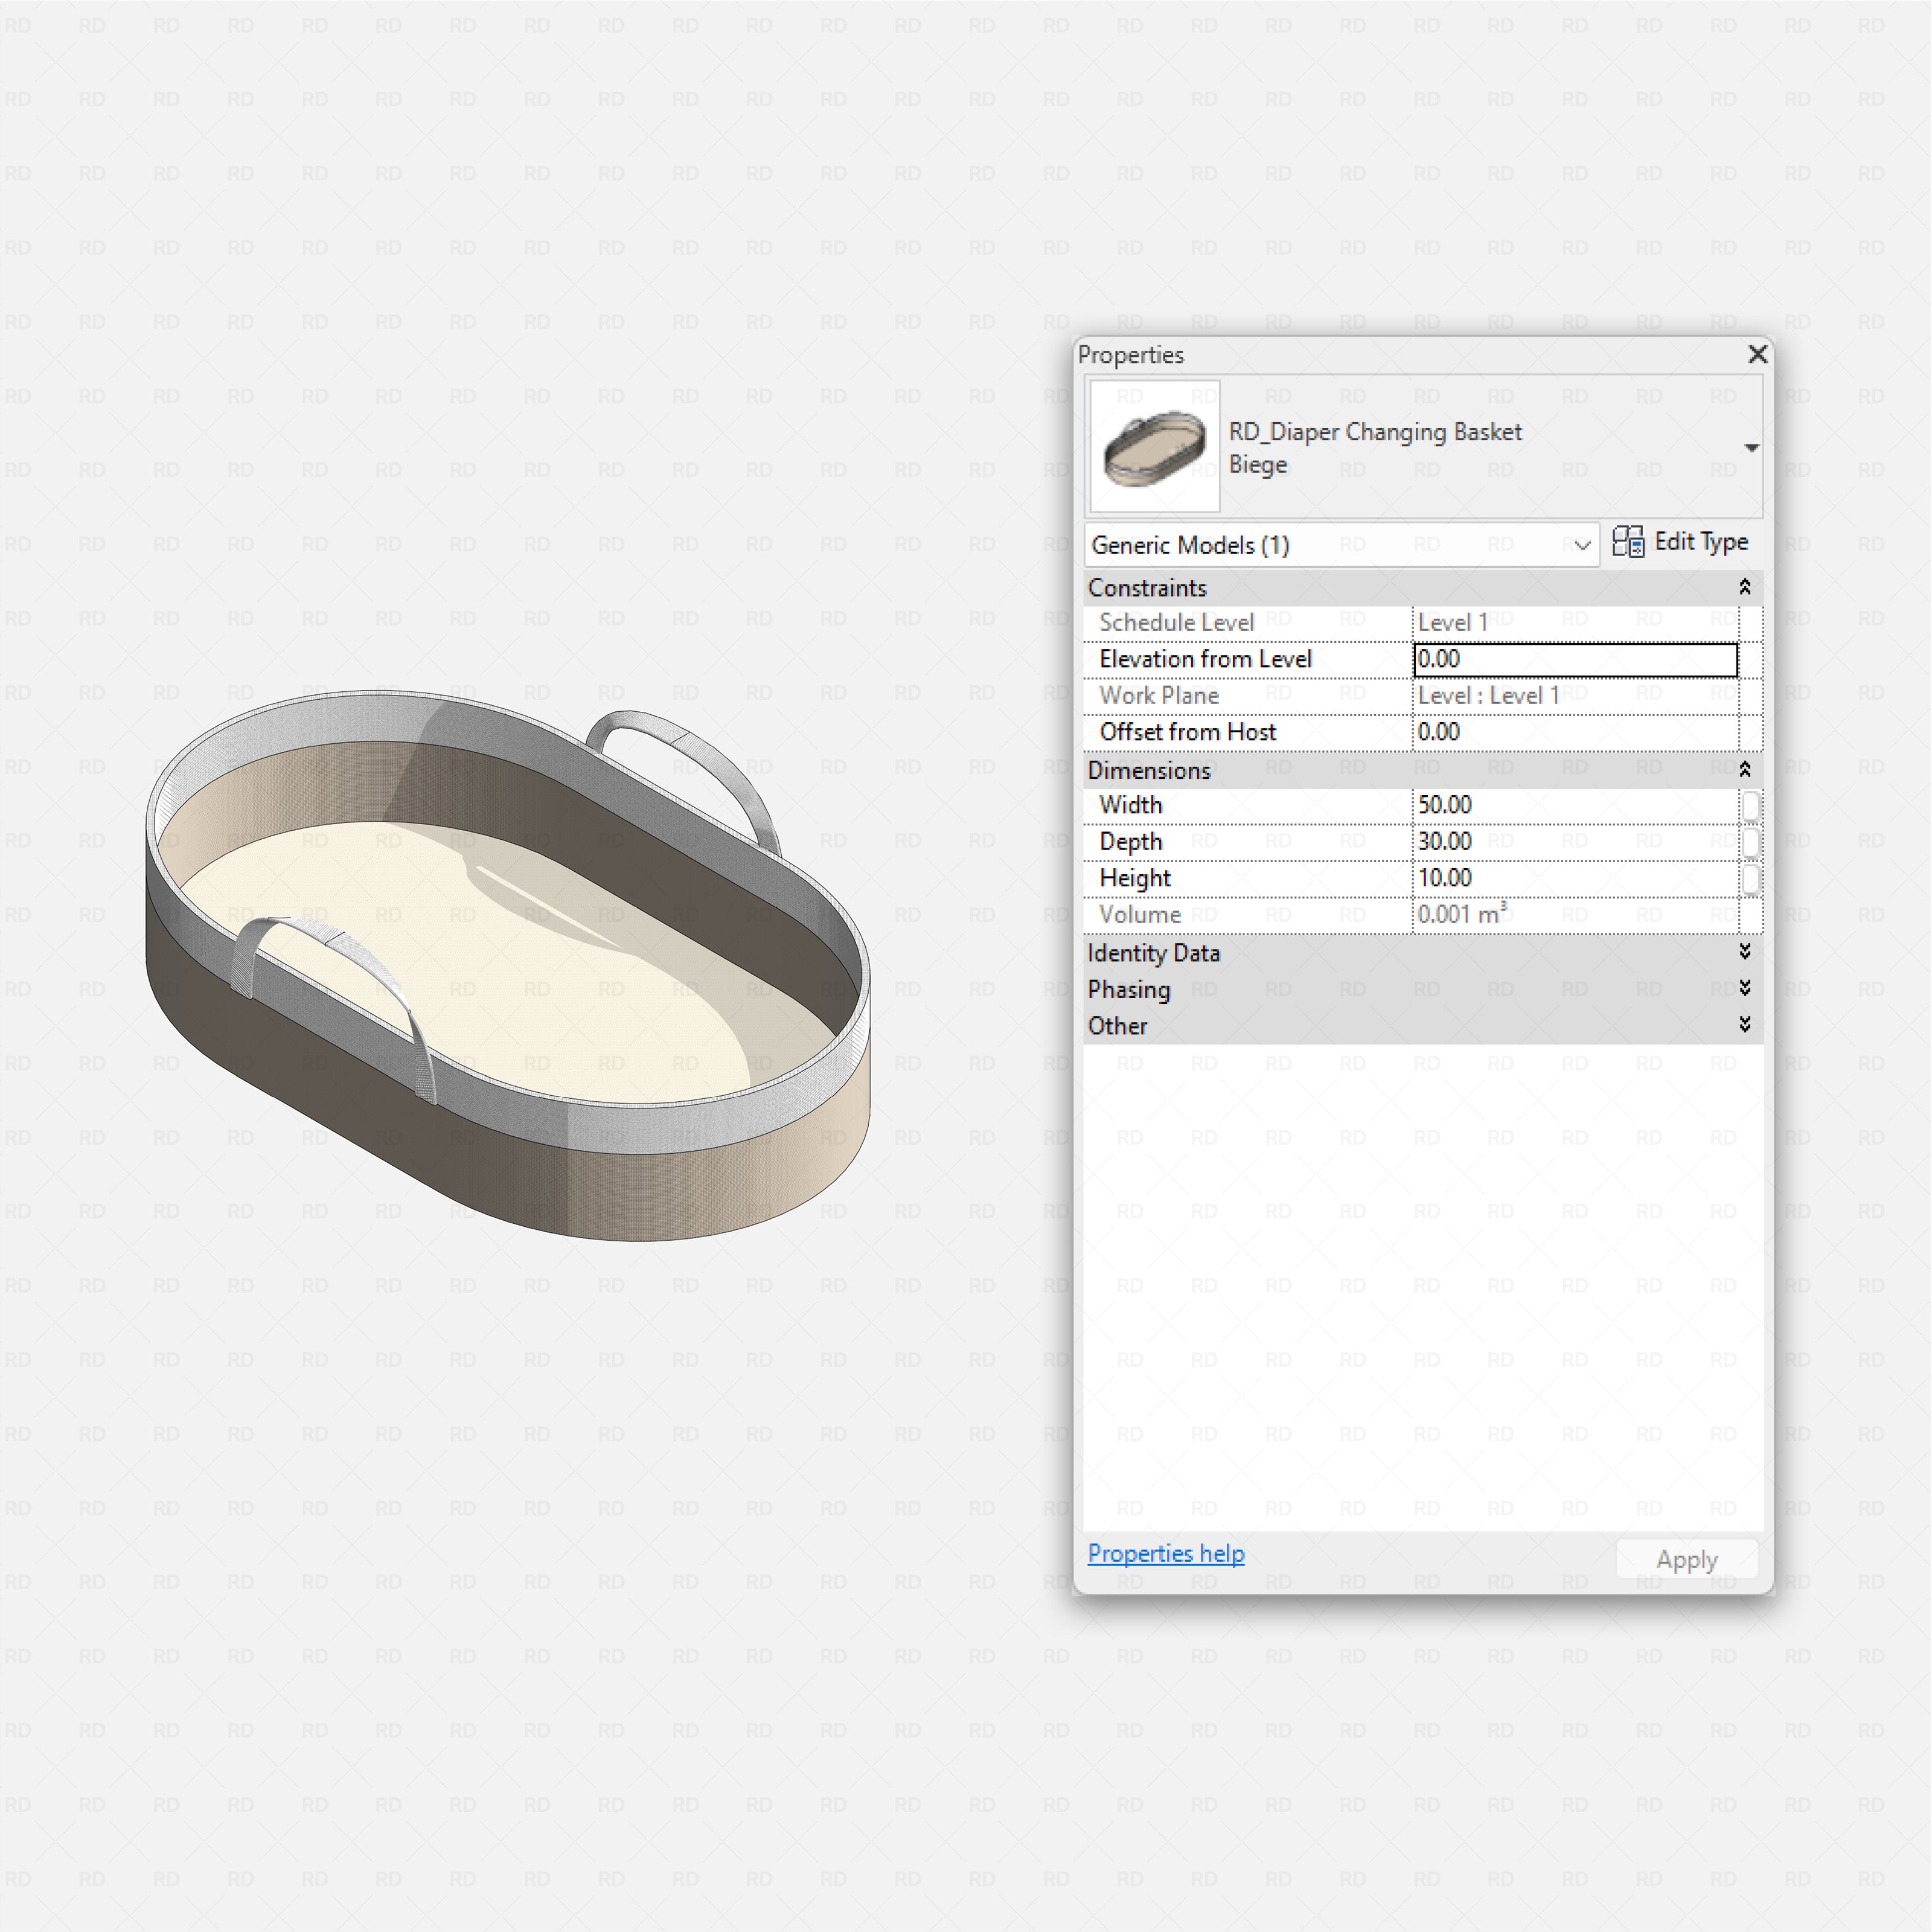Viewport: 1932px width, 1932px height.
Task: Open the family type selector dropdown arrow
Action: coord(1751,447)
